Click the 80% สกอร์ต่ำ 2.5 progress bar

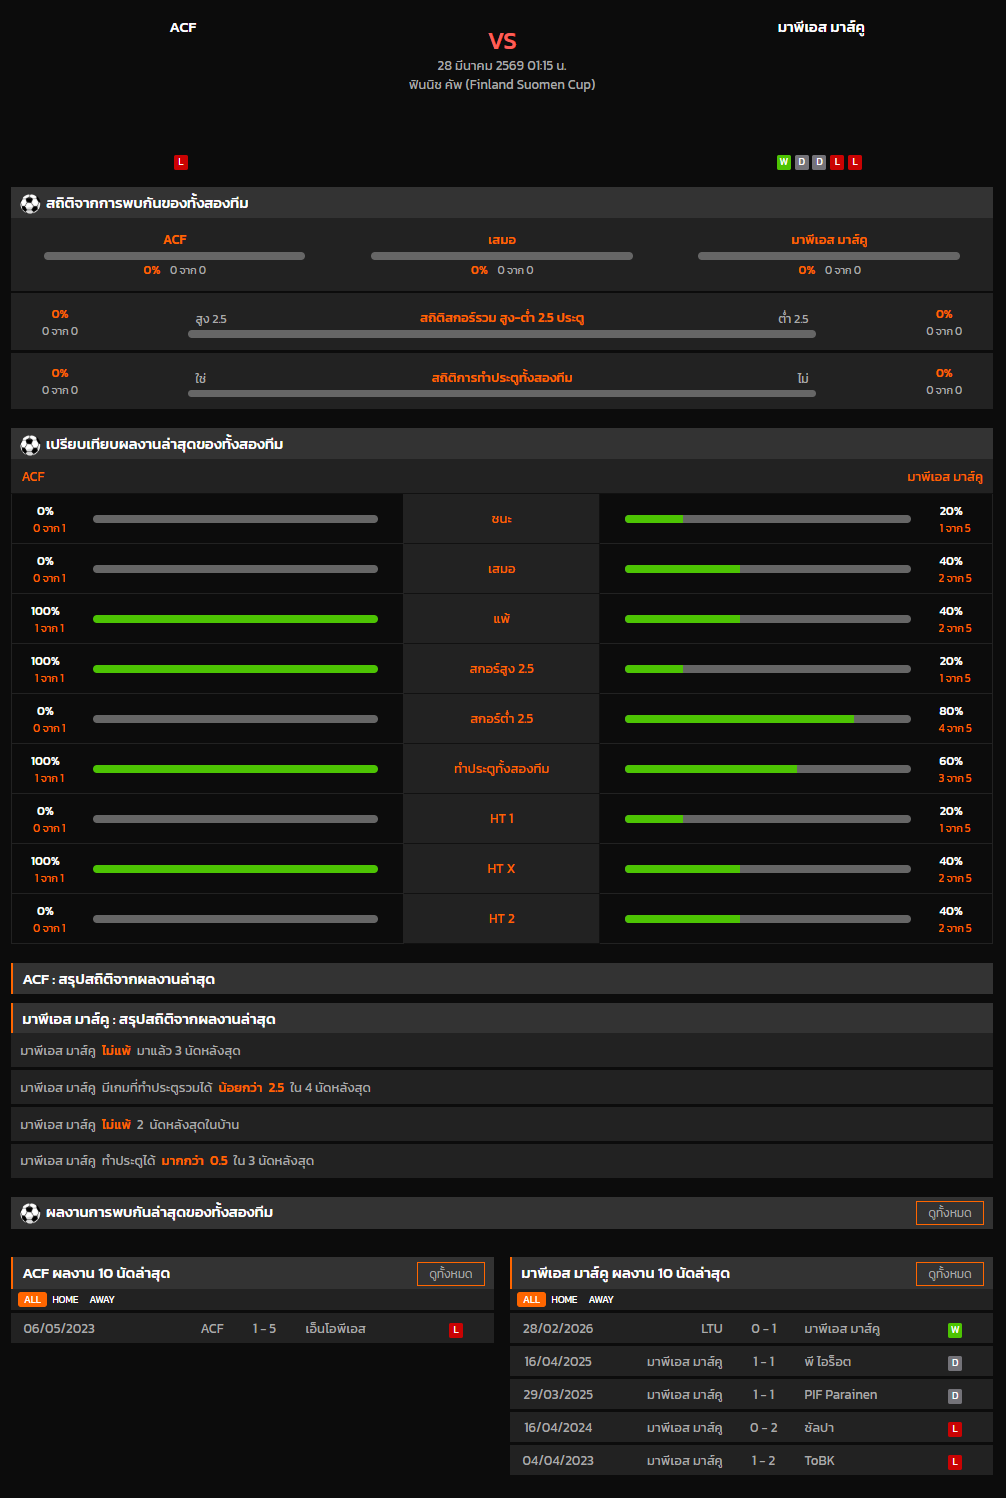[x=767, y=719]
